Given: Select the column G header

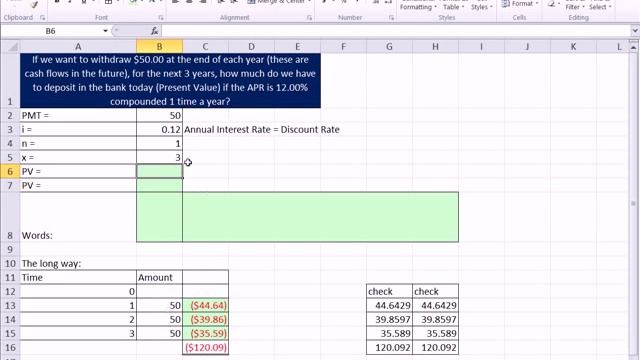Looking at the screenshot, I should coord(389,47).
